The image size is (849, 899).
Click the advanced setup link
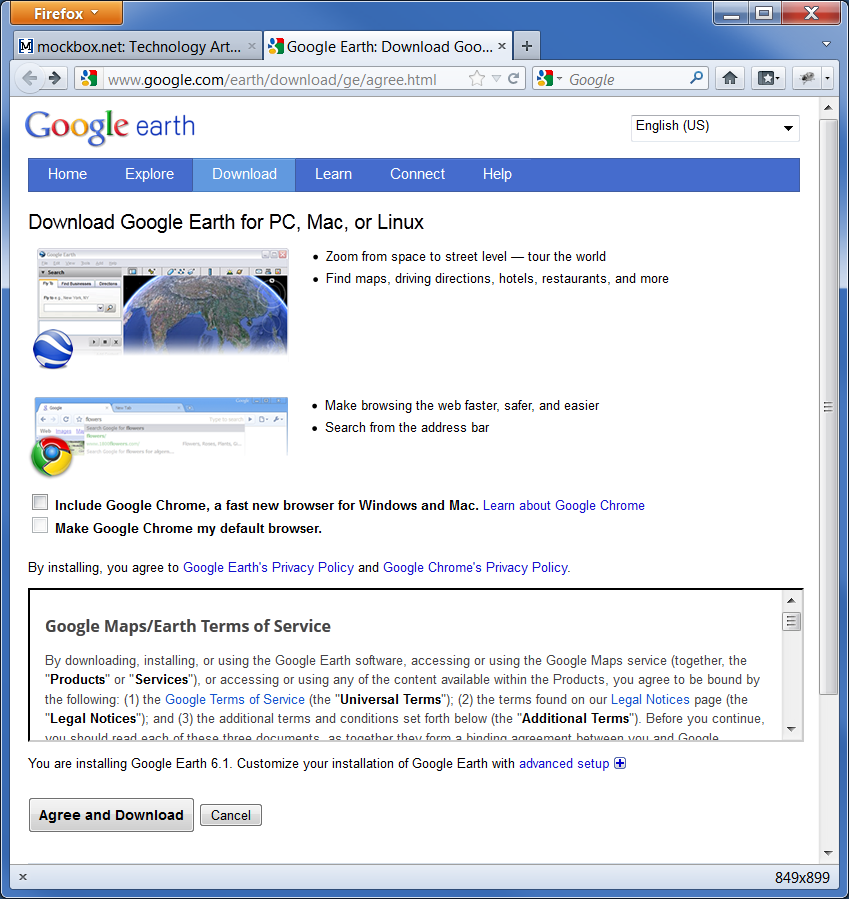coord(564,764)
